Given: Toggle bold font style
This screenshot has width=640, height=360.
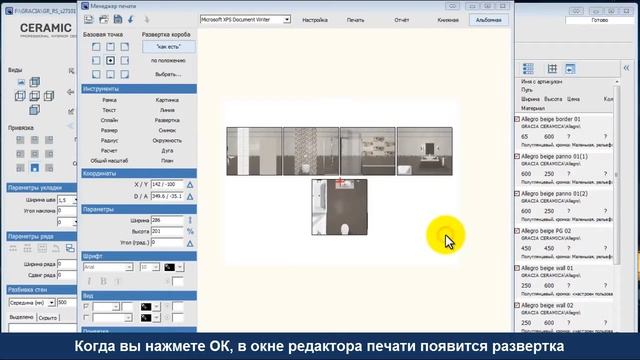Looking at the screenshot, I should point(103,281).
